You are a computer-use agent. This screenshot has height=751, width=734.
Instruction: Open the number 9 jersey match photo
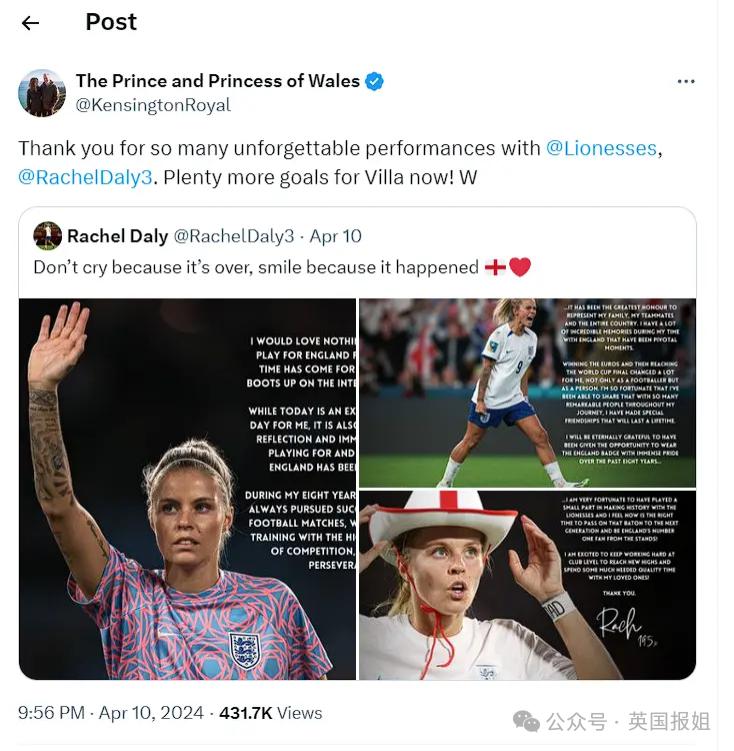pos(528,393)
